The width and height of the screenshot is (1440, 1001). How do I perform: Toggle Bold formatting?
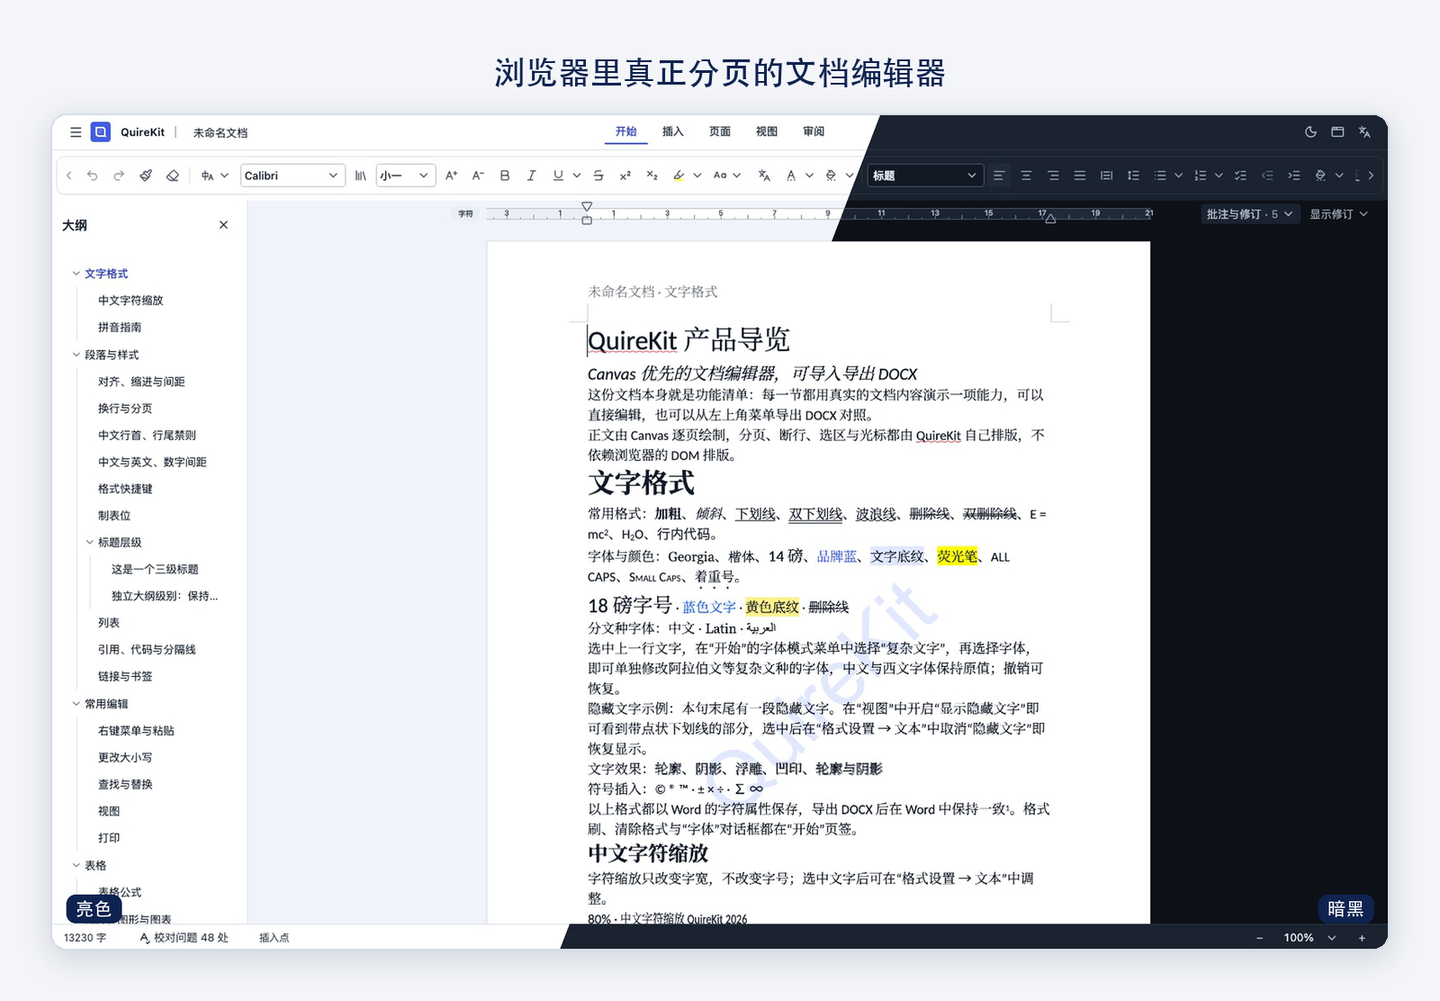[x=505, y=176]
